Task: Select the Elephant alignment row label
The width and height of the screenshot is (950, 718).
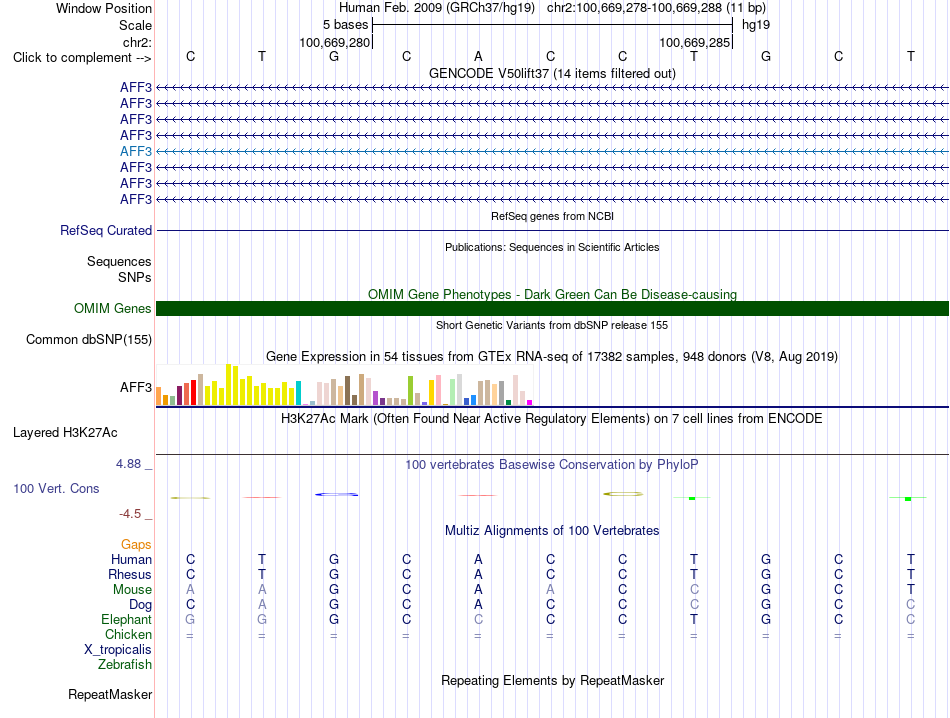Action: (x=126, y=619)
